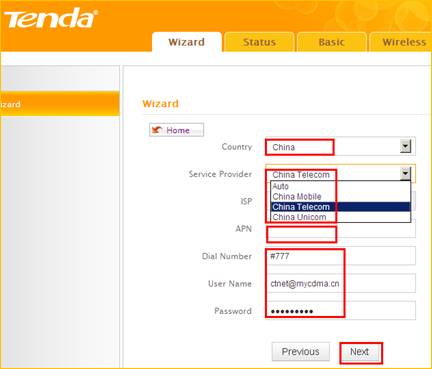Open the Wizard tab
432x369 pixels.
(x=187, y=42)
